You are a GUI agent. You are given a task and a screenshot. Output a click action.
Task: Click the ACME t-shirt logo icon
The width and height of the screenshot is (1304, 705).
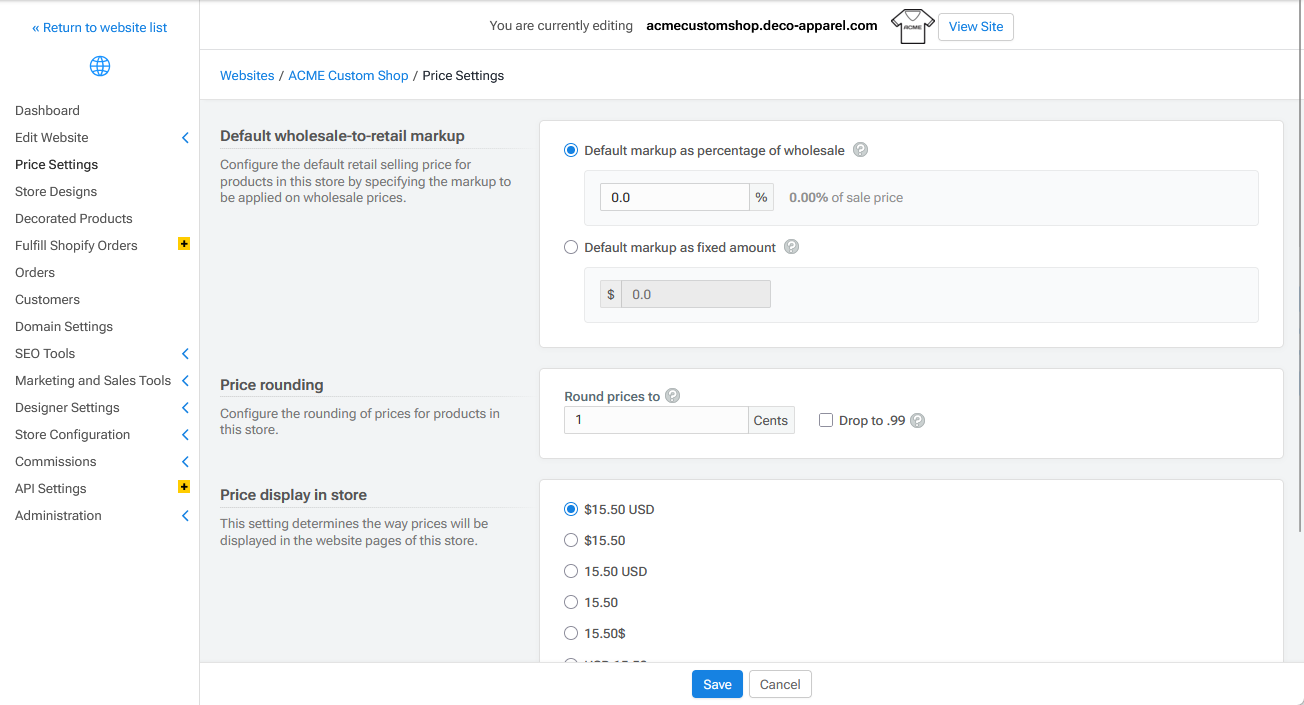[911, 26]
